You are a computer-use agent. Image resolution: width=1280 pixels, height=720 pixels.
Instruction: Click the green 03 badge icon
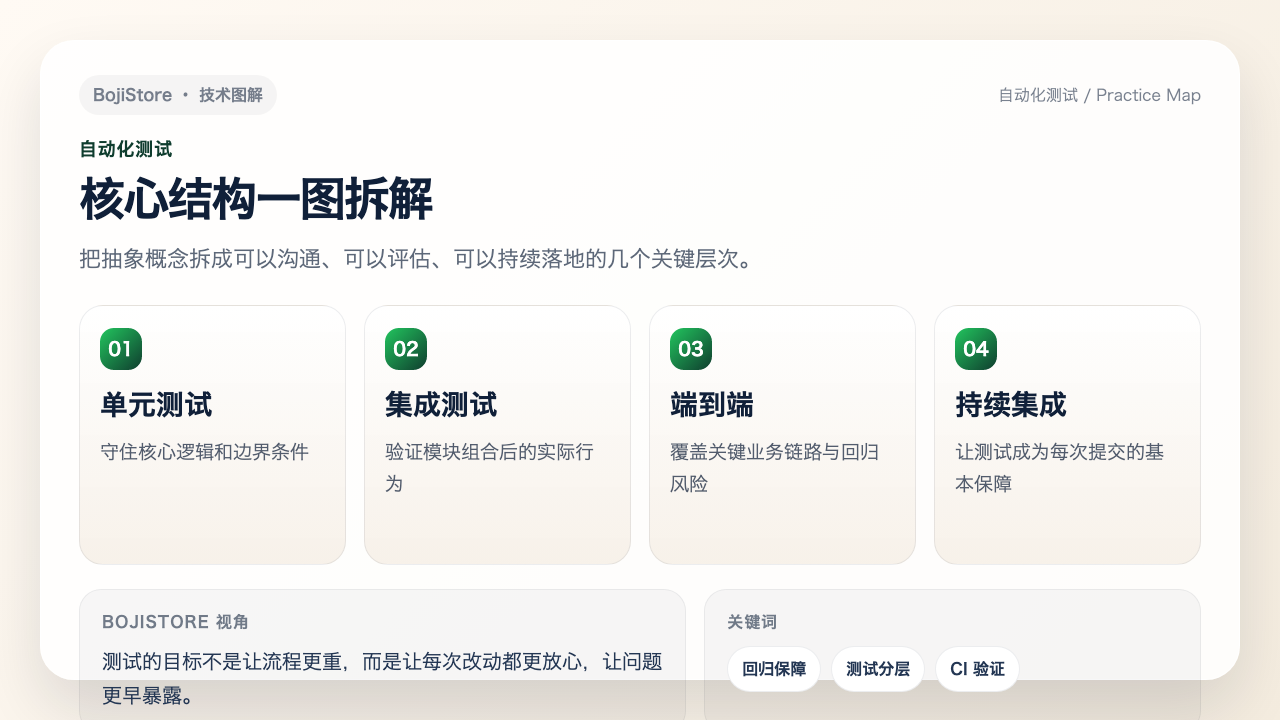point(690,348)
